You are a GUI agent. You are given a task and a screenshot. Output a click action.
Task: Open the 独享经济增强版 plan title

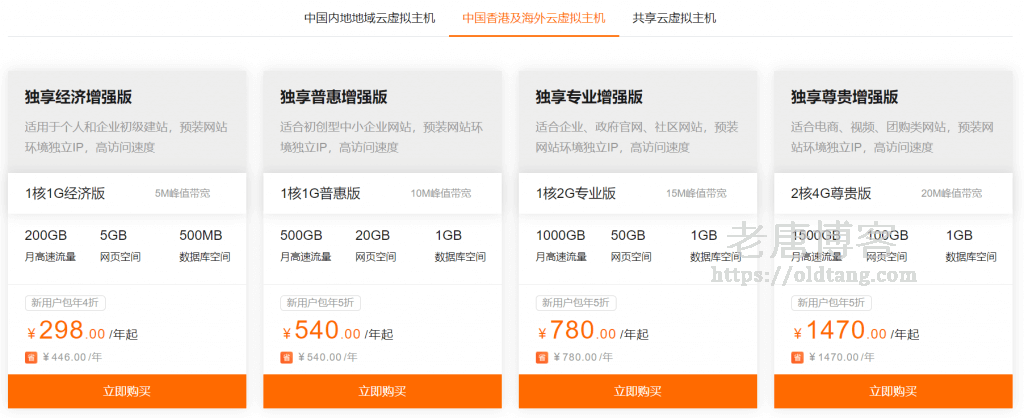pos(79,97)
